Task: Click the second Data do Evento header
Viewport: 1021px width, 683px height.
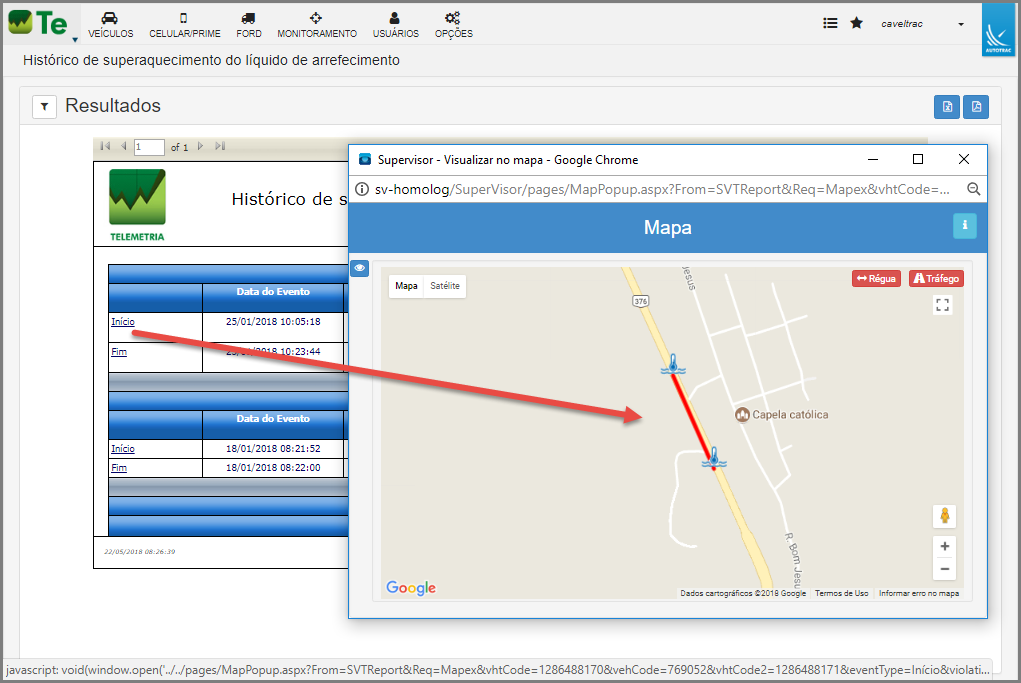Action: click(273, 419)
